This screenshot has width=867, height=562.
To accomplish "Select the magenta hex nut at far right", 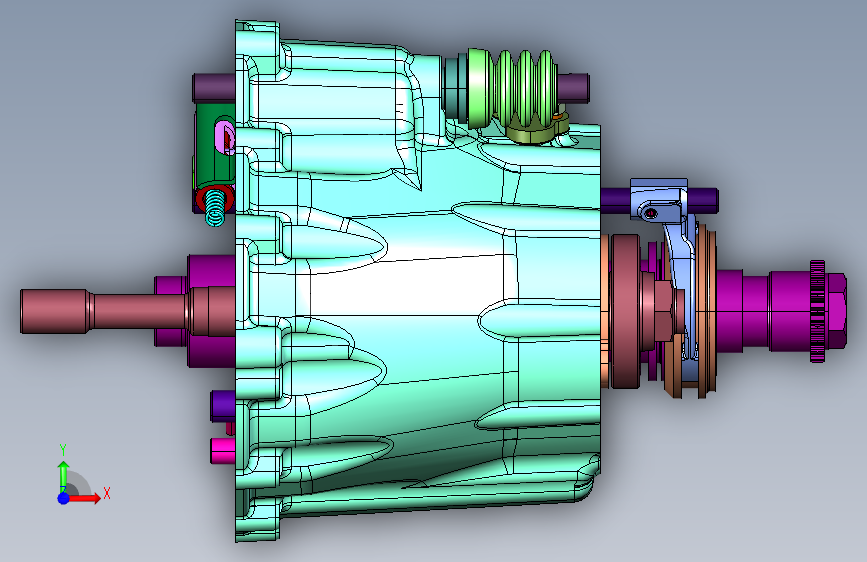I will pyautogui.click(x=835, y=311).
